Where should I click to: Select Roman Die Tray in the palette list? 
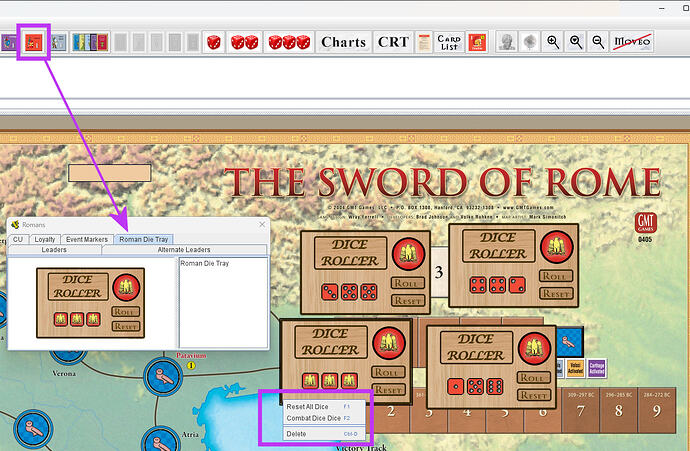click(205, 264)
